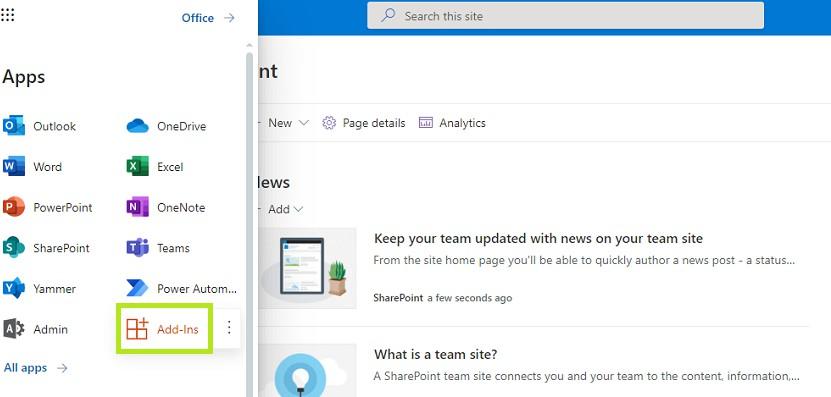Click the 'a few seconds ago' timestamp
The image size is (831, 397).
click(470, 298)
